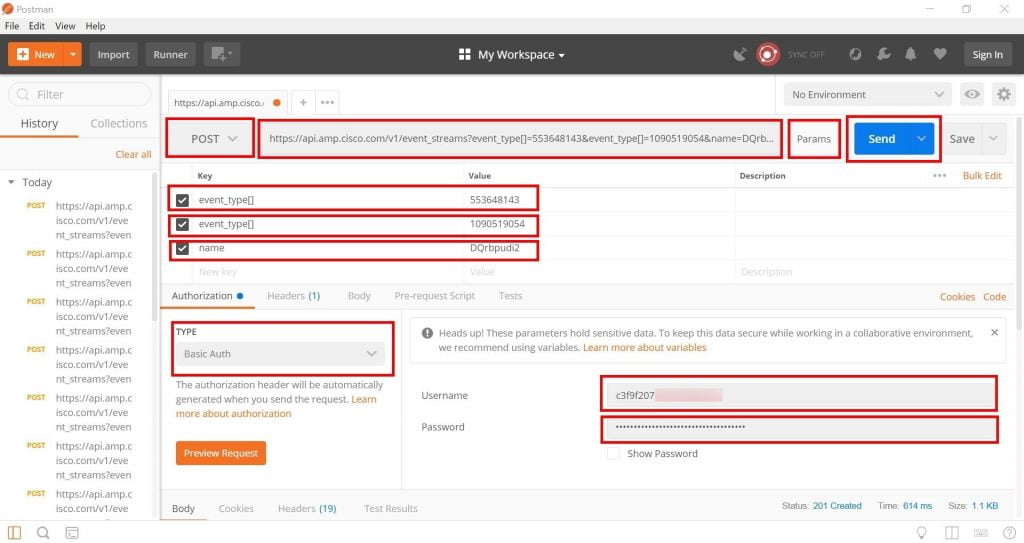Click Learn more about variables link
The height and width of the screenshot is (543, 1024).
click(645, 348)
